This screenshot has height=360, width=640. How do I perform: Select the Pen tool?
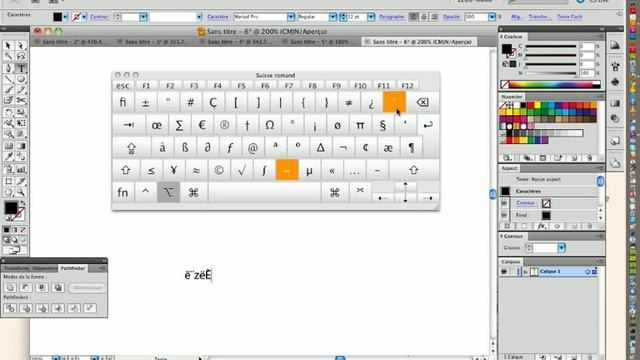pyautogui.click(x=8, y=68)
